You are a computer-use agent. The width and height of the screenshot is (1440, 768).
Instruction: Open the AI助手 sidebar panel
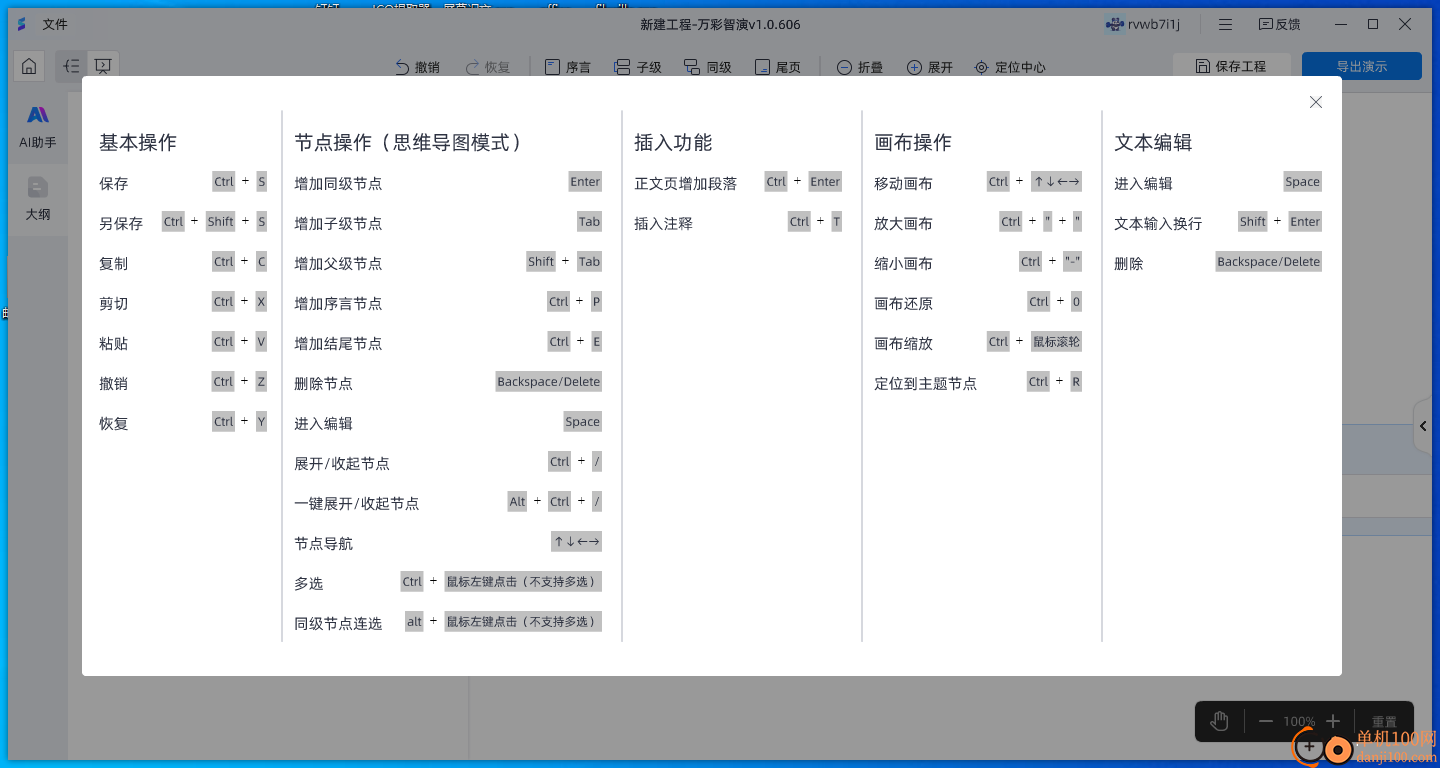coord(38,127)
